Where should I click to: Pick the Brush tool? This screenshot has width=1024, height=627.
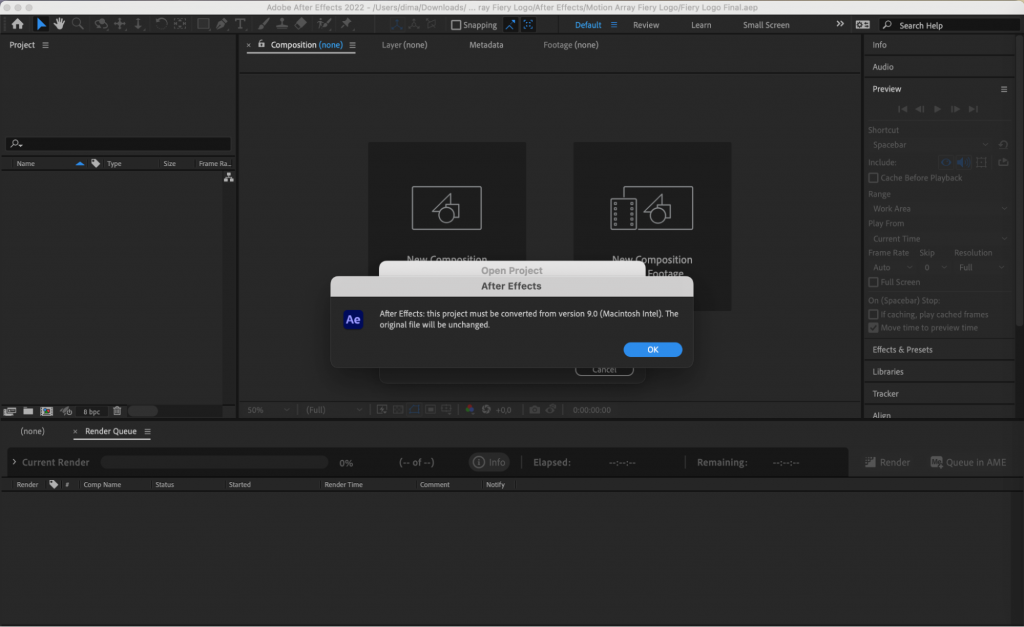[265, 25]
